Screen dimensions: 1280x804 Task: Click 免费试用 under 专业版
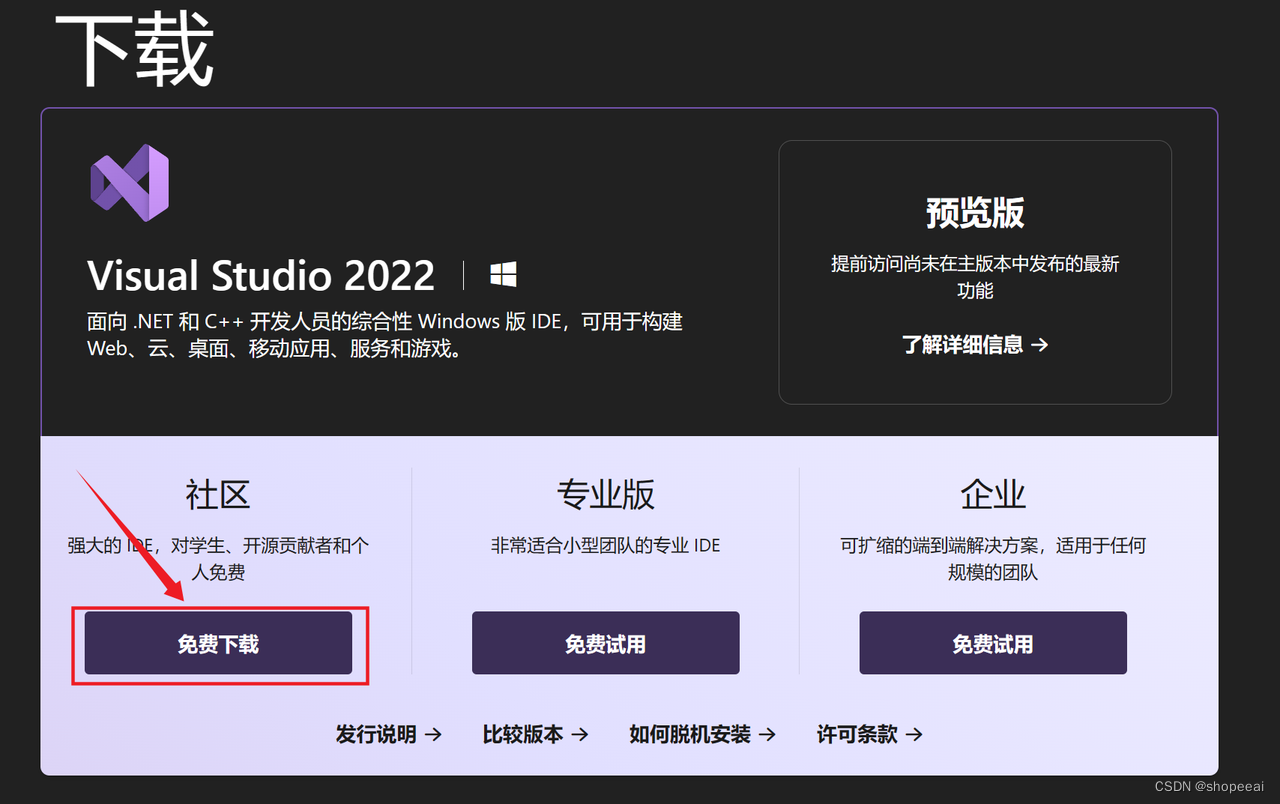[605, 643]
